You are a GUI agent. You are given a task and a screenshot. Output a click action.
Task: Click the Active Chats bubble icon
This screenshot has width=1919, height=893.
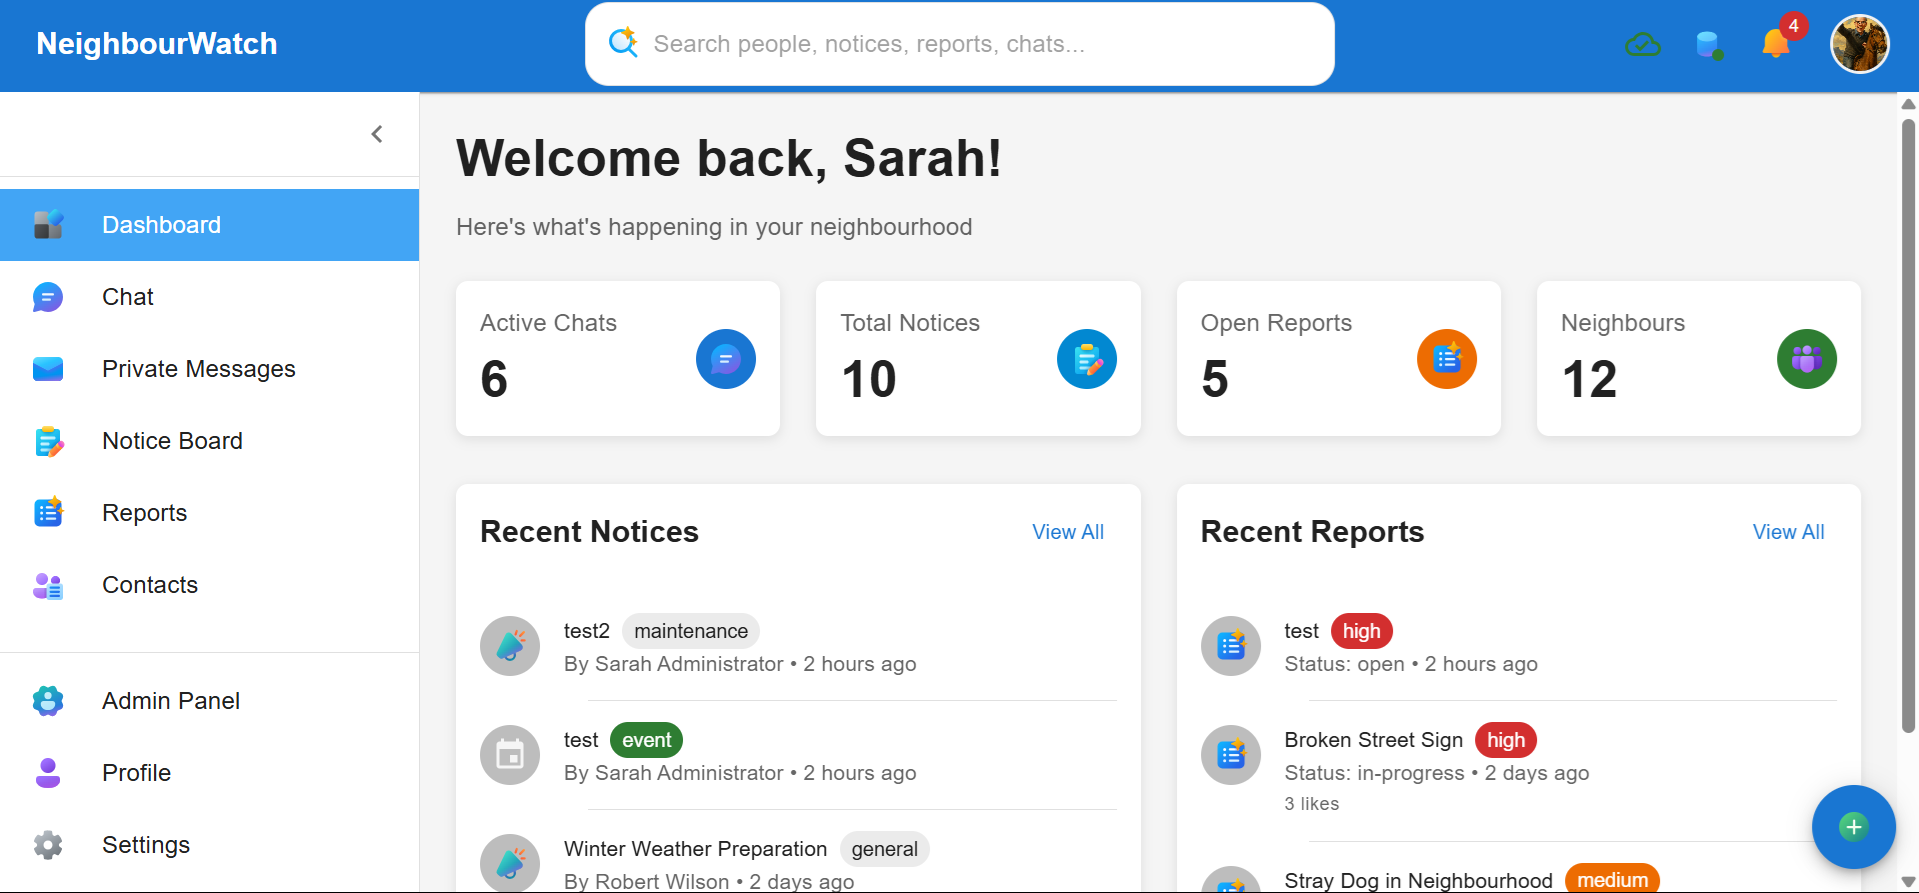click(726, 359)
